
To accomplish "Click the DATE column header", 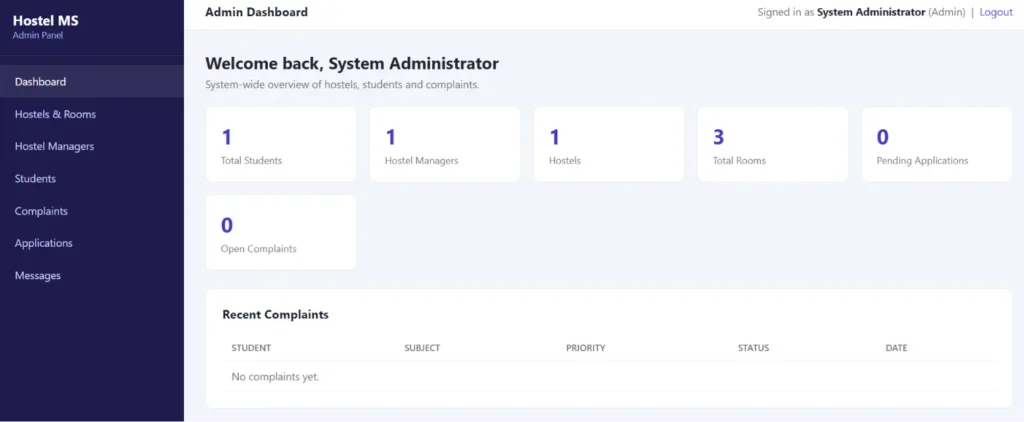I will click(896, 348).
